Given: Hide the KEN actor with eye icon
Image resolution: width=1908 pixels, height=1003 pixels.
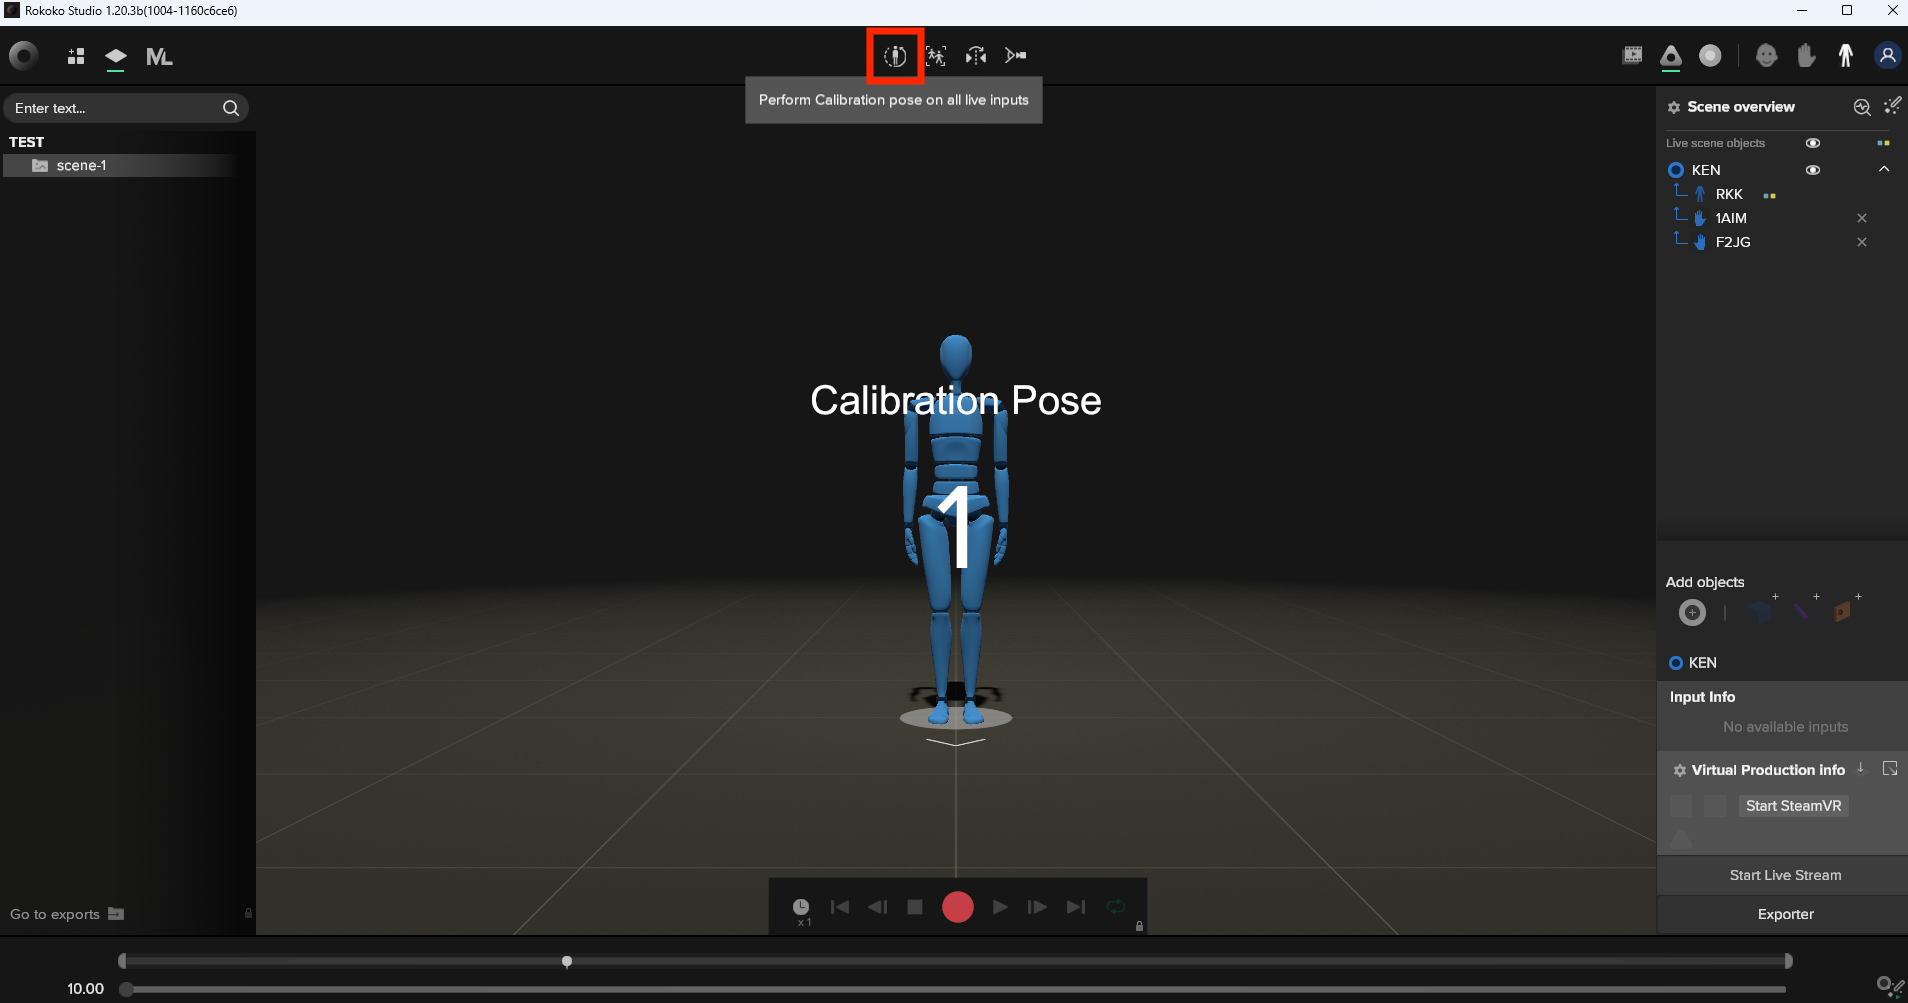Looking at the screenshot, I should click(x=1812, y=170).
